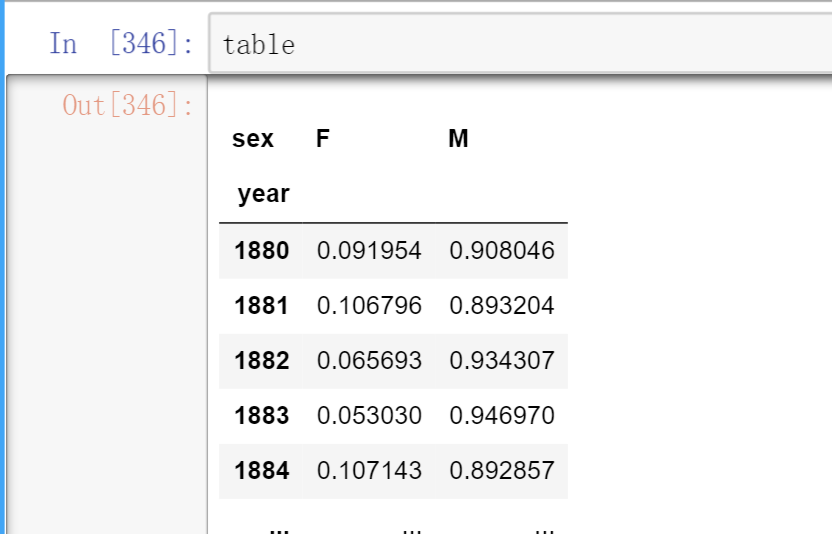Select the row index 1883
Viewport: 832px width, 534px height.
pos(262,416)
